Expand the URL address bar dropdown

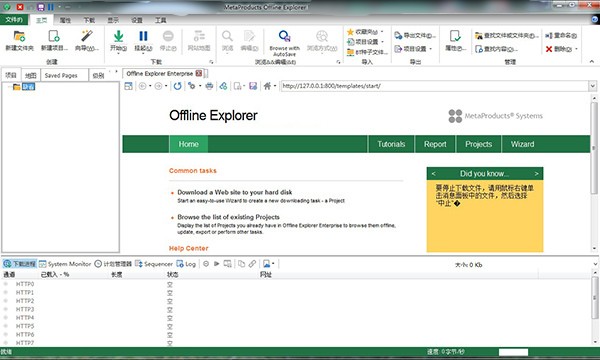pyautogui.click(x=592, y=86)
